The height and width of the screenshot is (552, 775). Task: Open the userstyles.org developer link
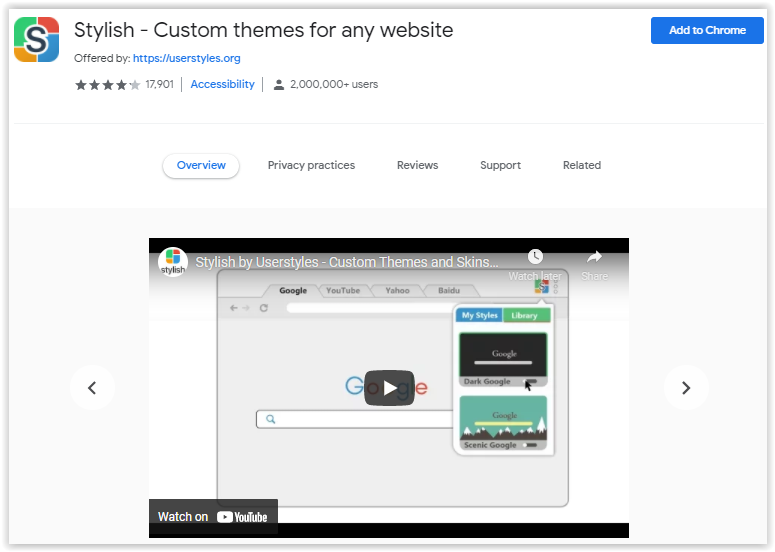coord(186,58)
